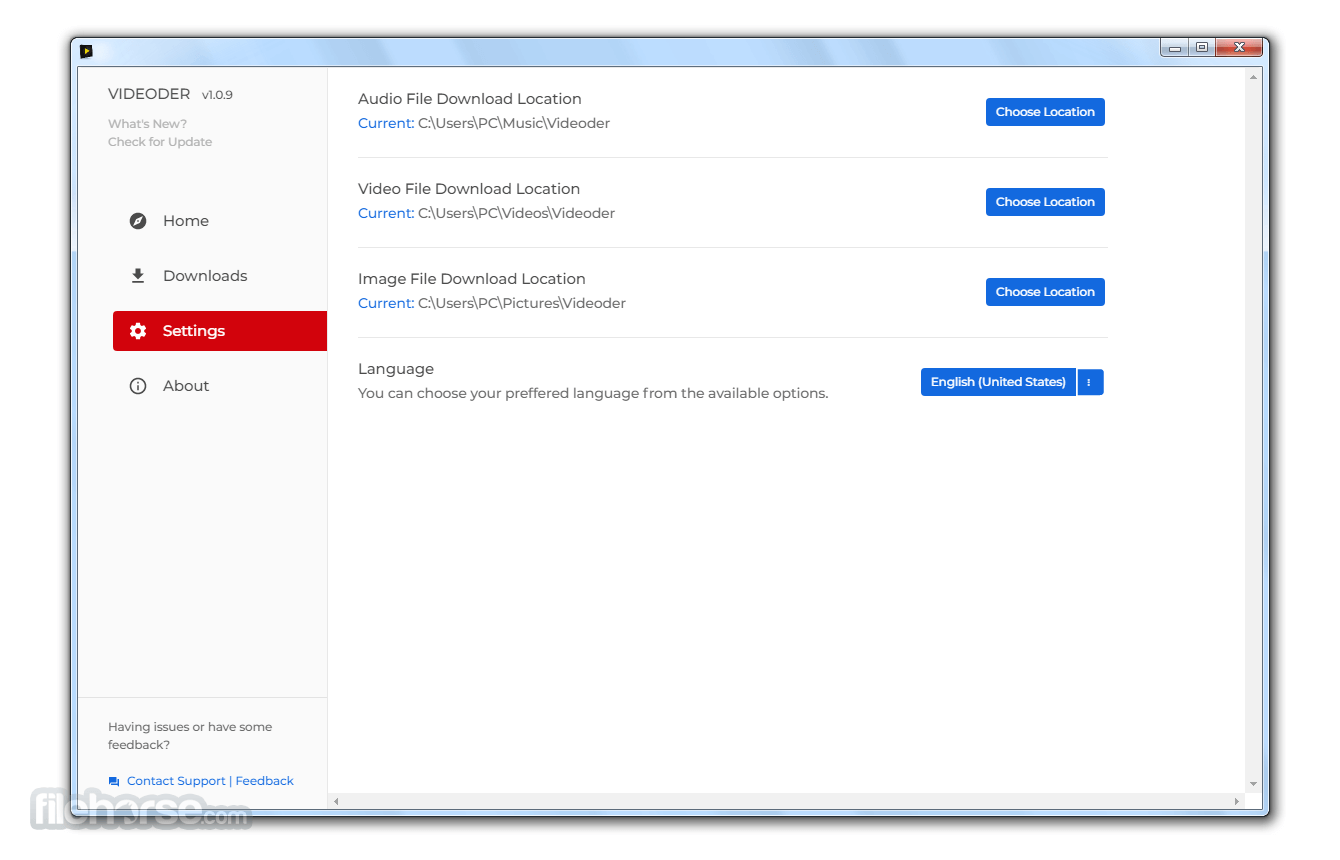Click the horizontal scrollbar left arrow
Image resolution: width=1340 pixels, height=860 pixels.
click(336, 801)
